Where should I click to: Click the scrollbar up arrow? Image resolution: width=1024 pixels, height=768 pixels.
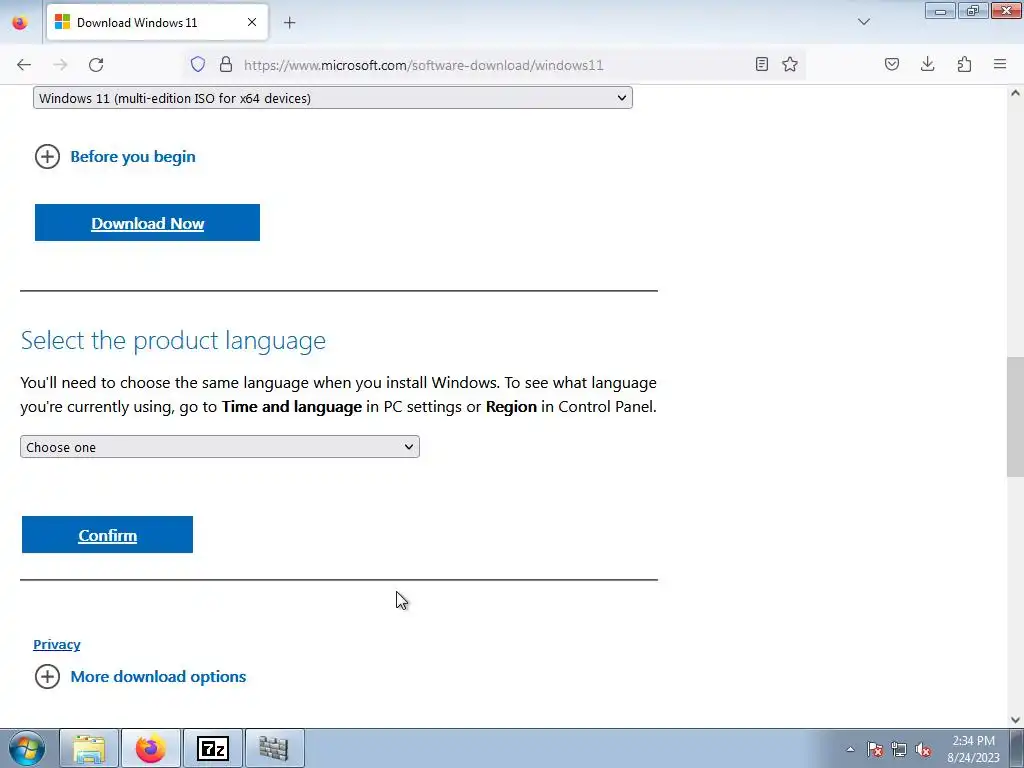(1015, 93)
